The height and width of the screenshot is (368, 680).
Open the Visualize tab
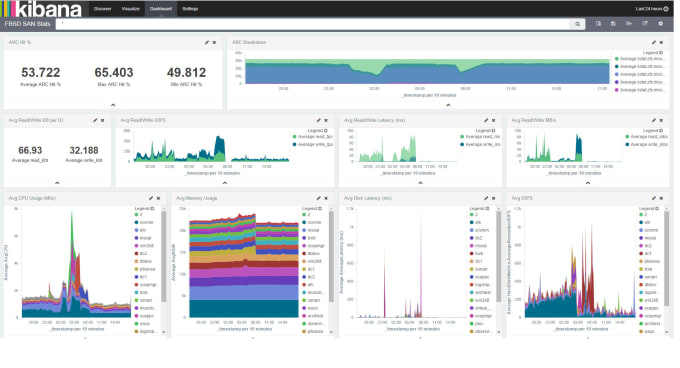click(131, 9)
